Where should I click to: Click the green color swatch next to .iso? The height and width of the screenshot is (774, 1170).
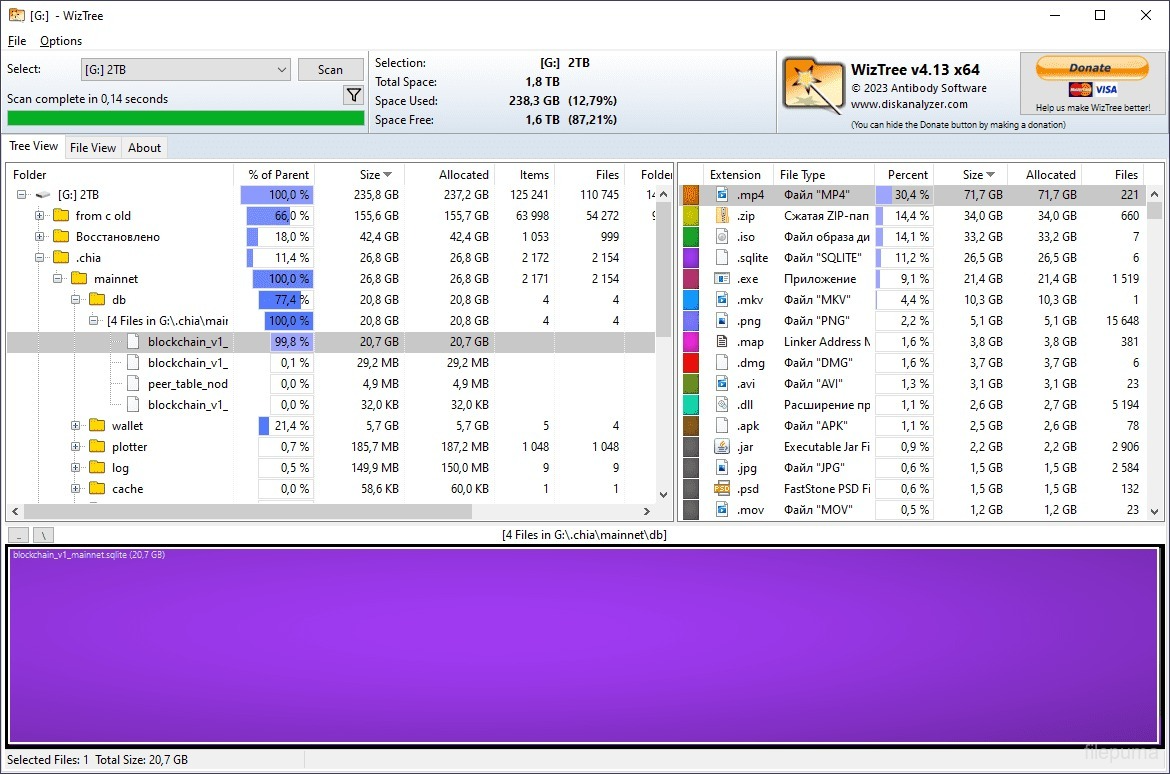coord(693,236)
